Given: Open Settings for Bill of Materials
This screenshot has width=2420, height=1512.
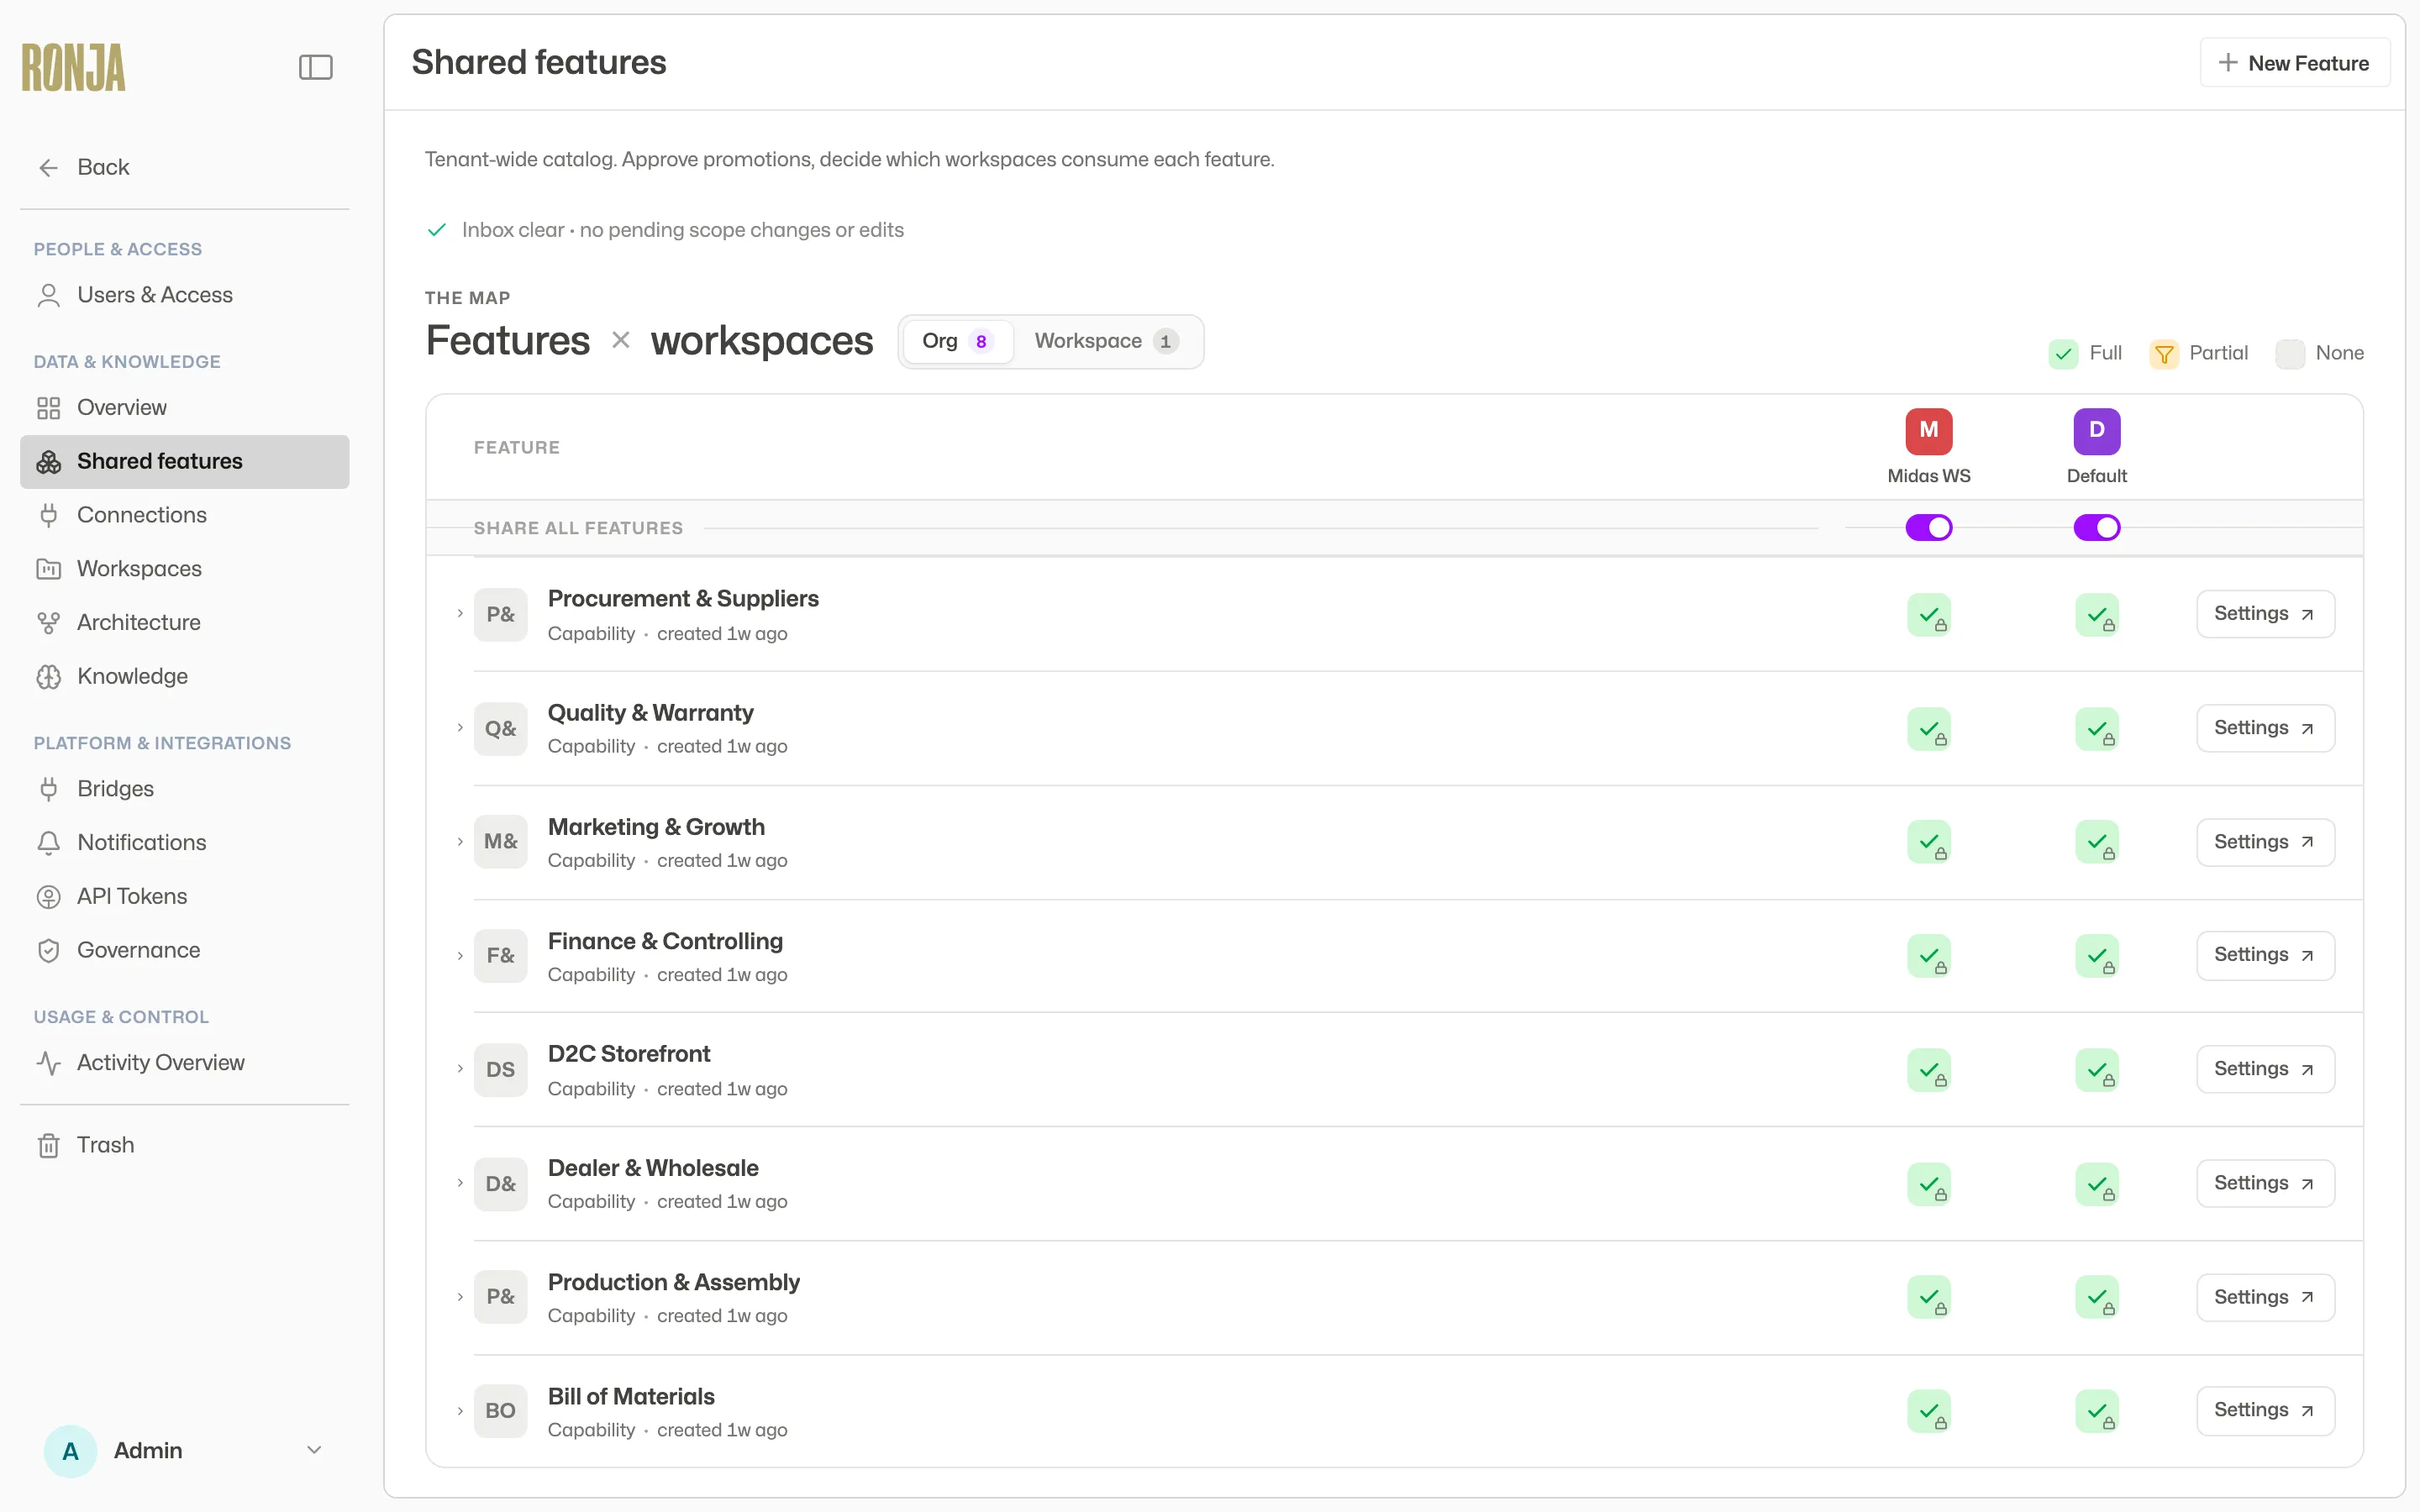Looking at the screenshot, I should 2265,1410.
